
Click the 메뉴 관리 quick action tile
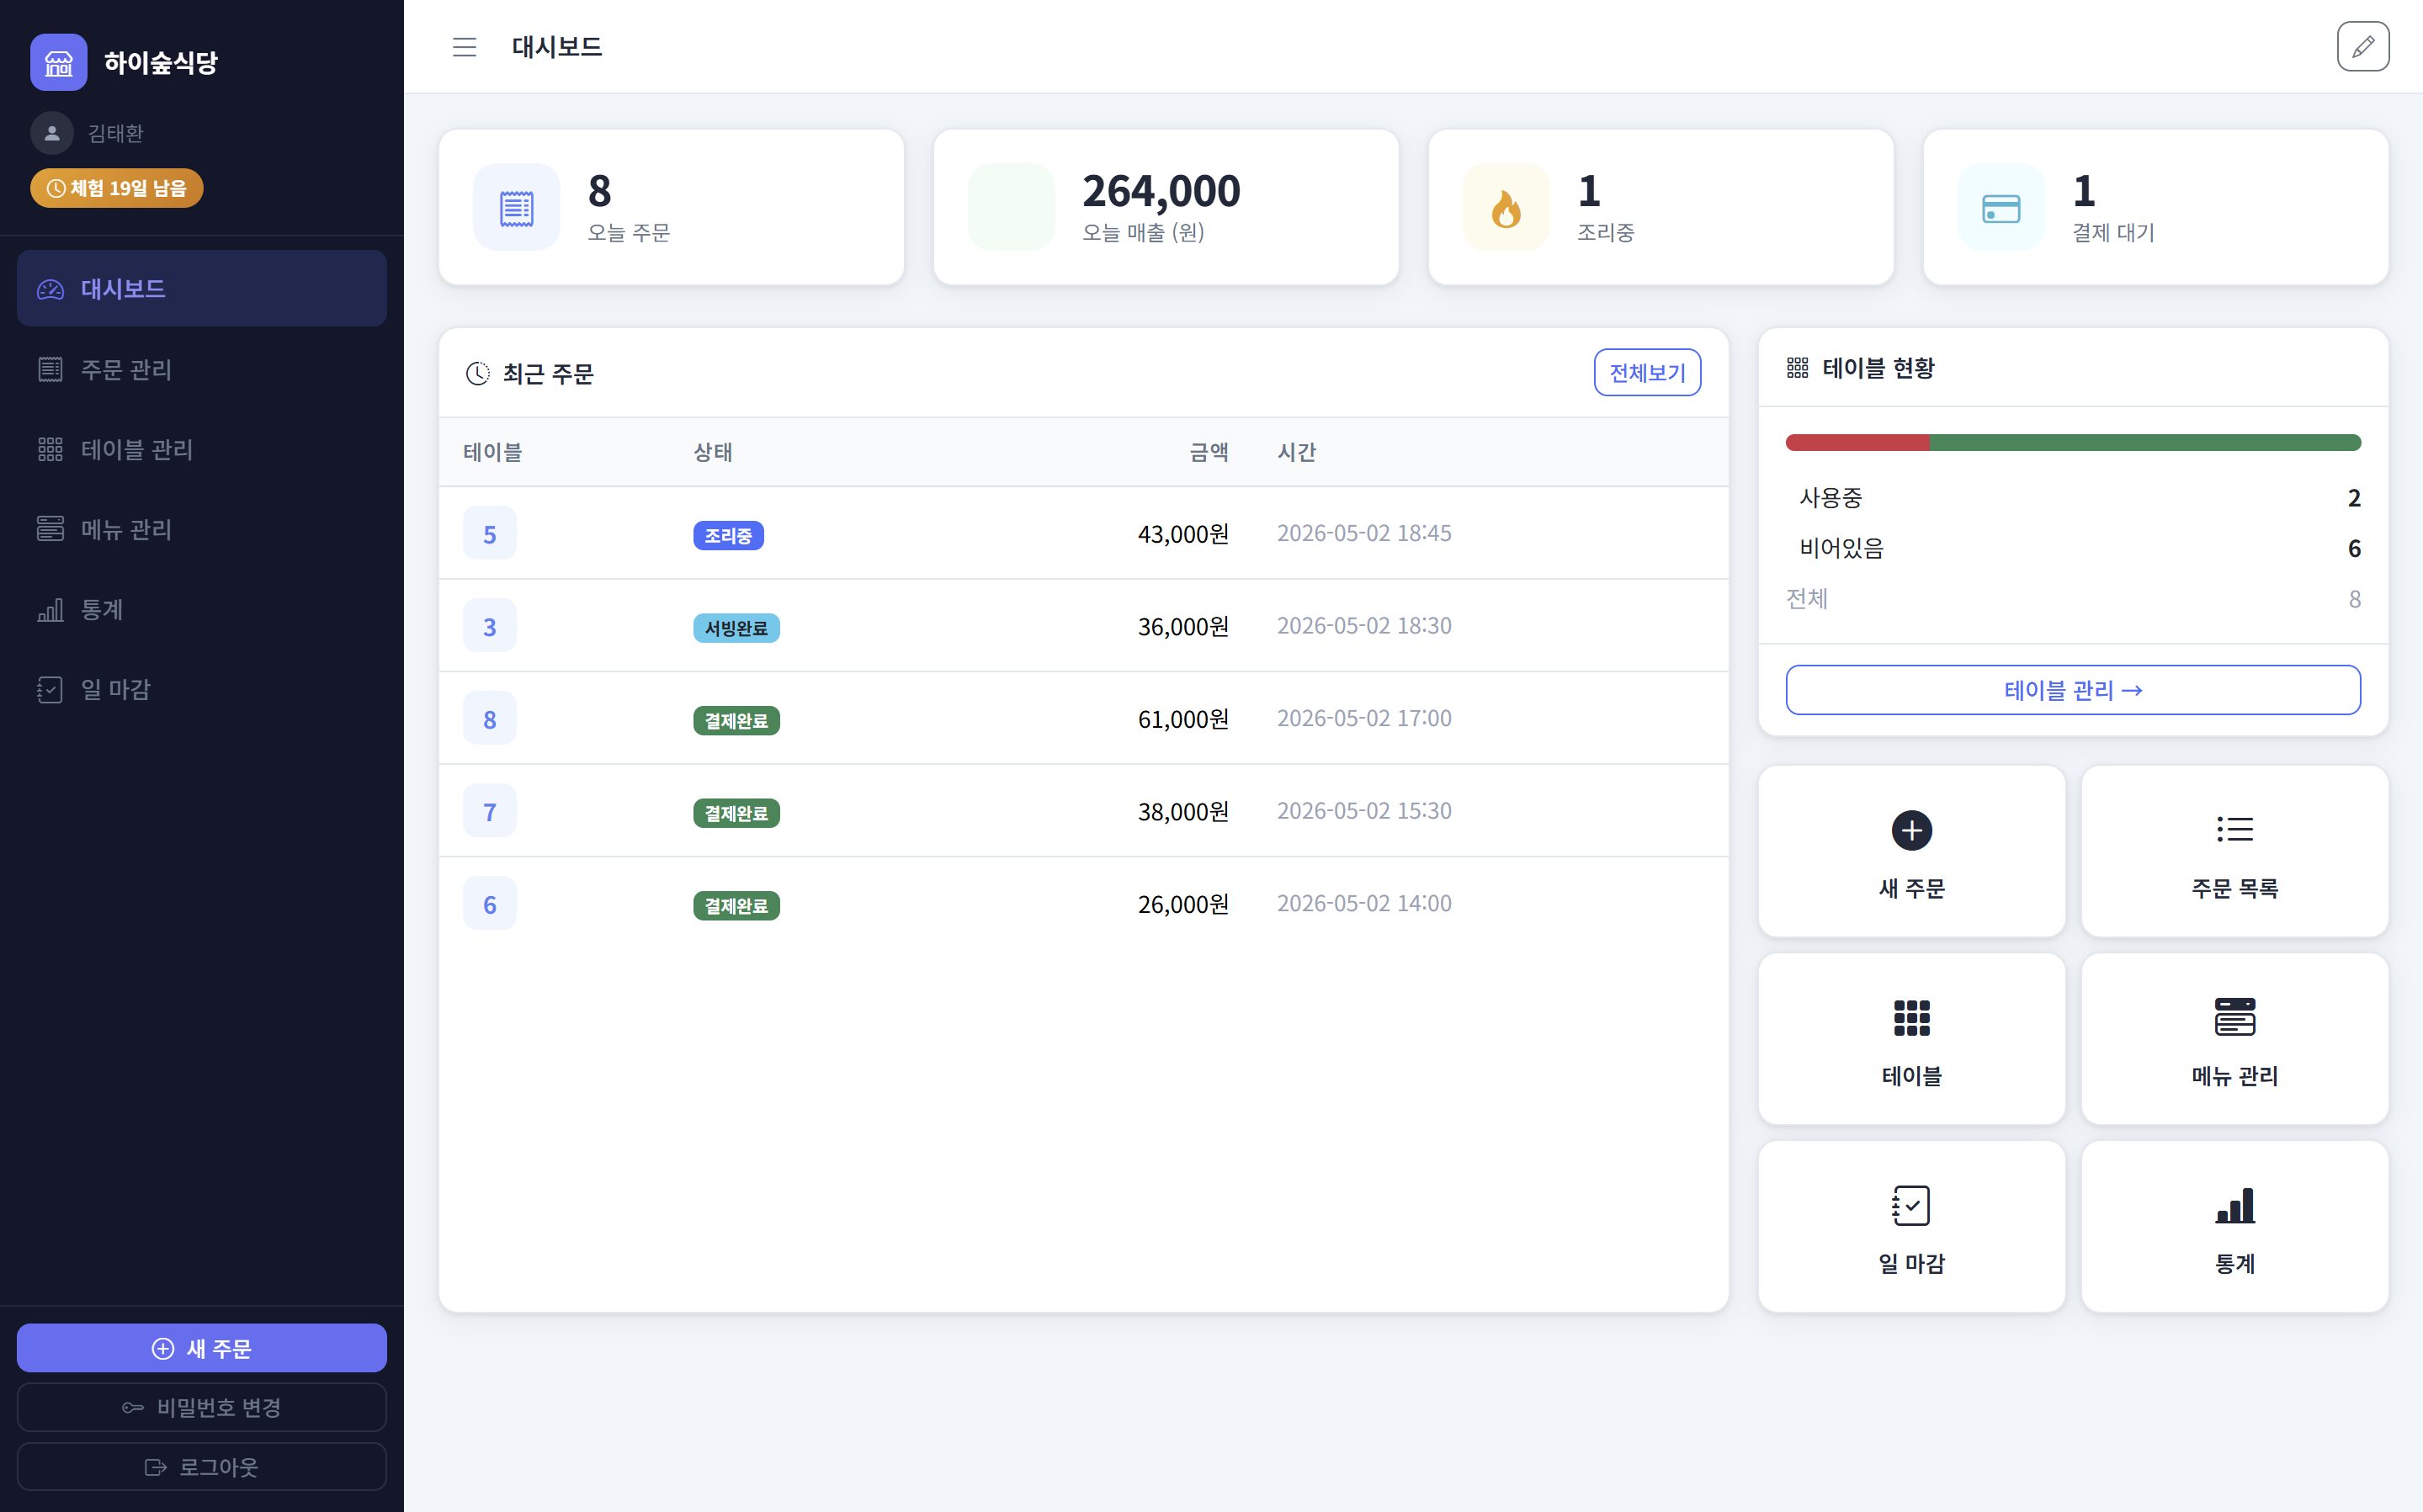pyautogui.click(x=2234, y=1039)
